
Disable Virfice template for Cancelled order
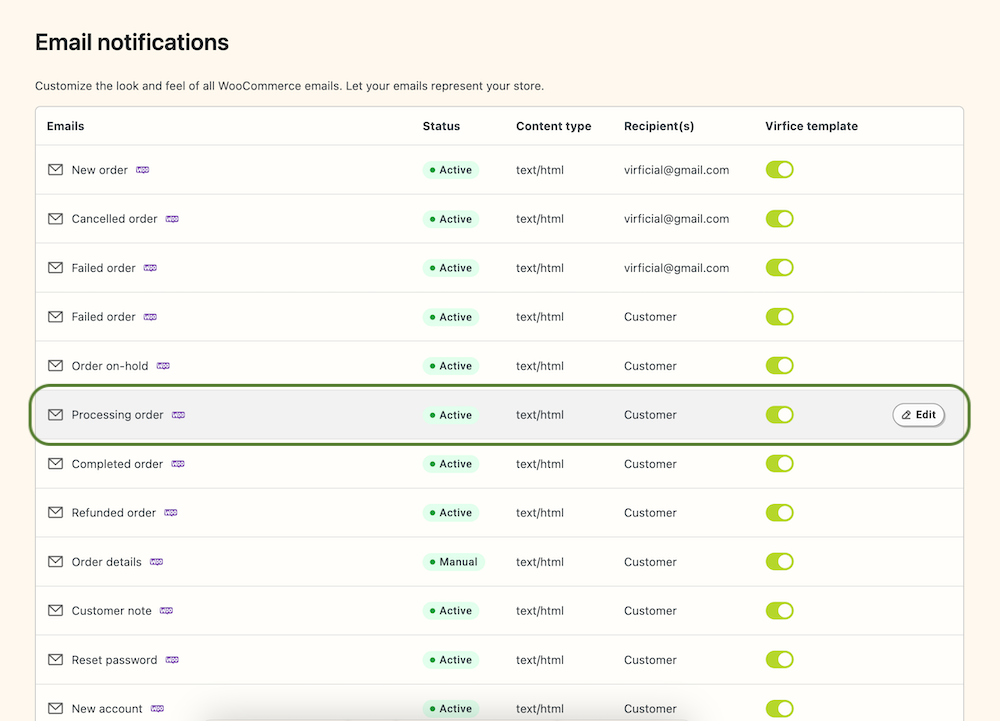[x=779, y=219]
